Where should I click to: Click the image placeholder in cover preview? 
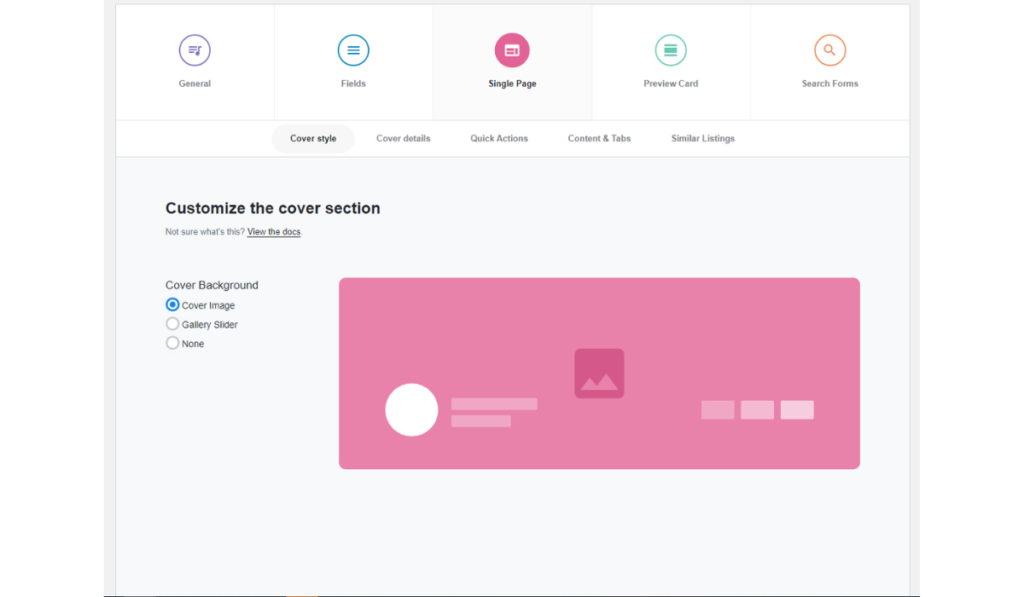pos(599,374)
